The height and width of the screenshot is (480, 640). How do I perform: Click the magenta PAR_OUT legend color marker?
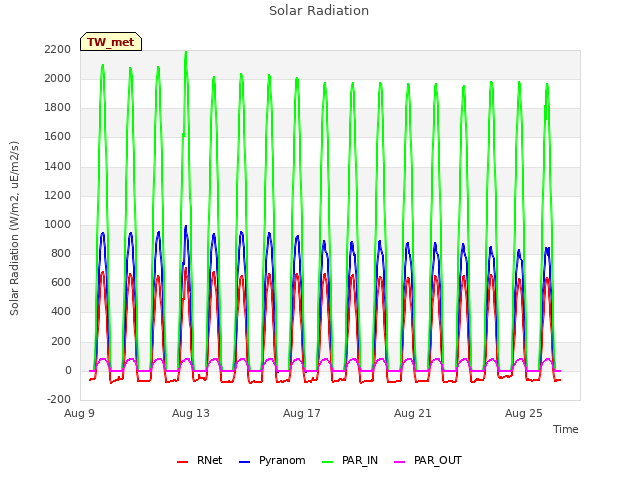tap(400, 462)
